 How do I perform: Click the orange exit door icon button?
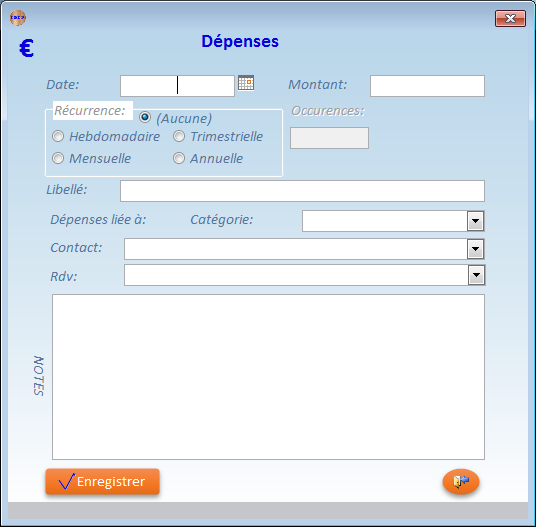[461, 481]
